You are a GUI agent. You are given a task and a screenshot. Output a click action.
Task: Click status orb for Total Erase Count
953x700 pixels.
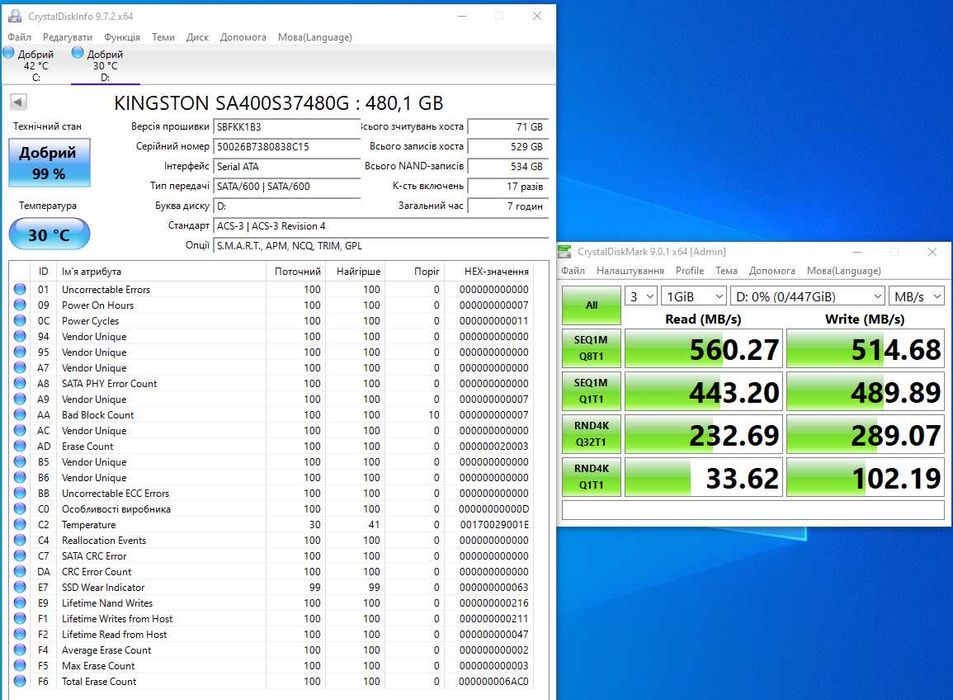click(x=20, y=681)
